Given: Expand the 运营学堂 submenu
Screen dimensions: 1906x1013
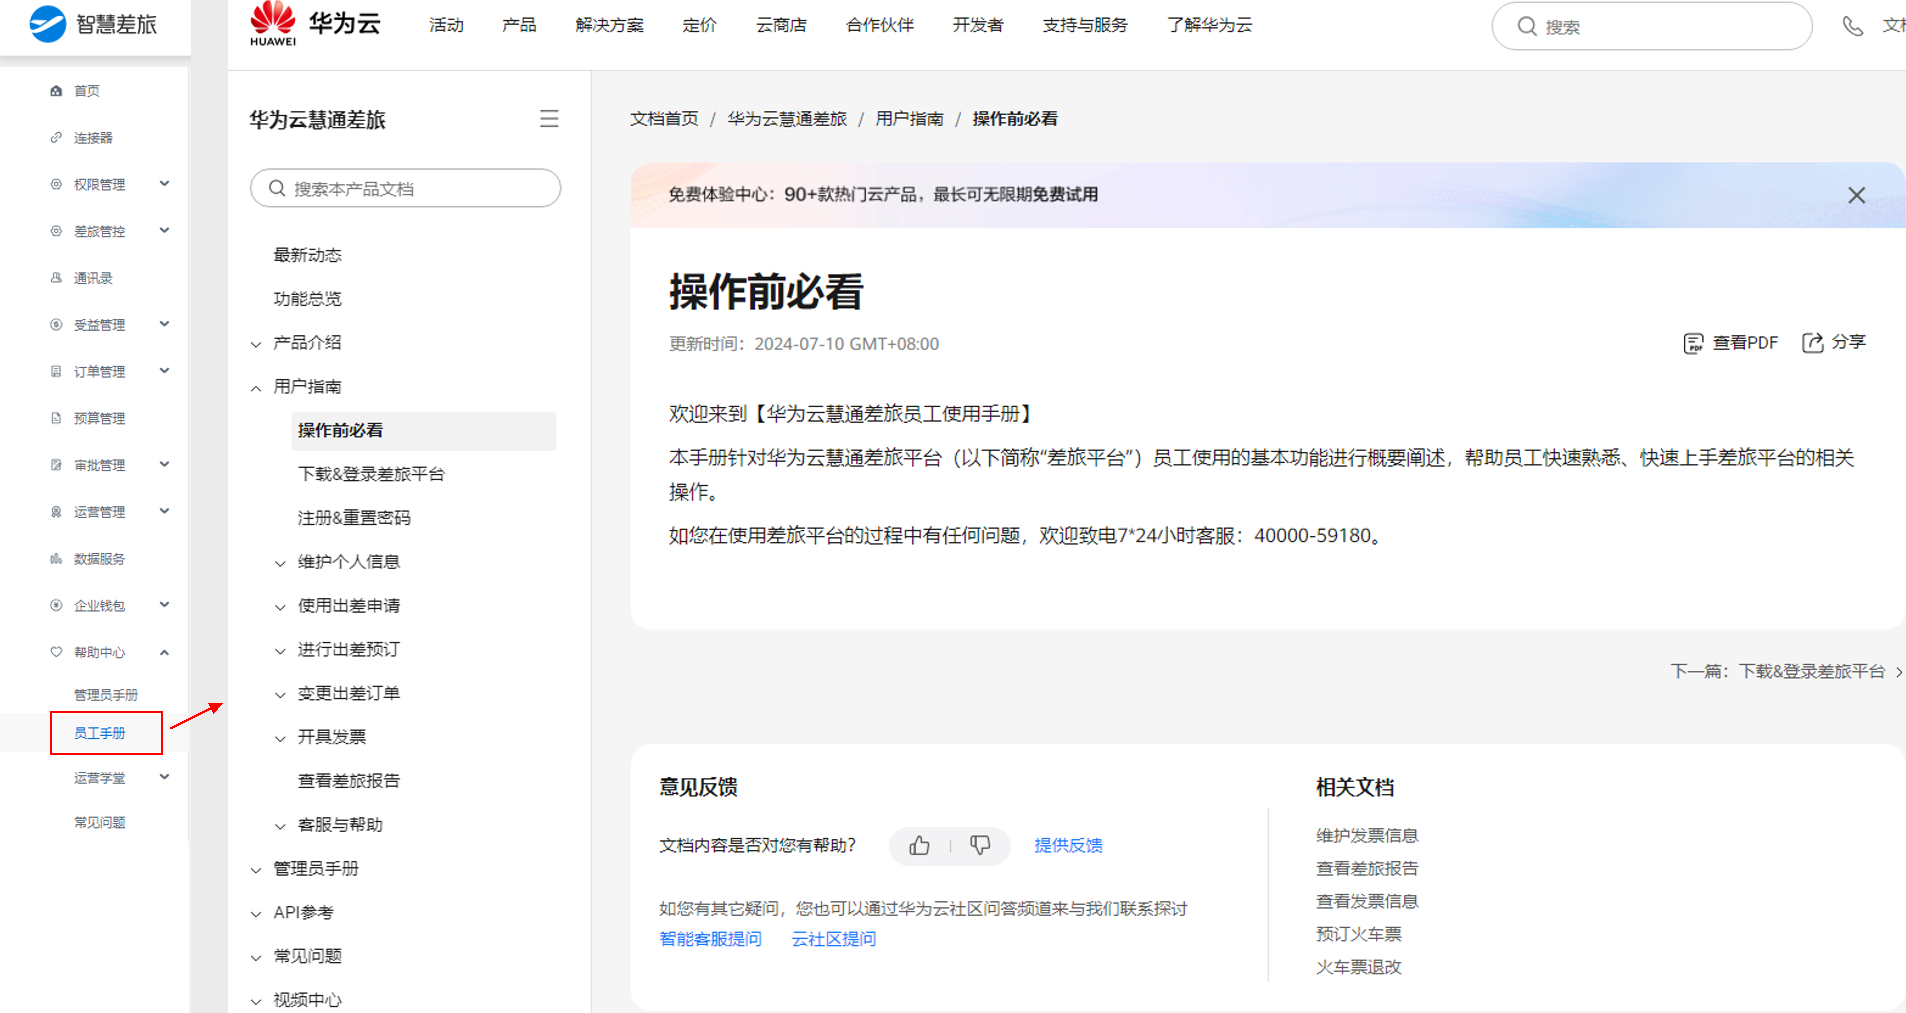Looking at the screenshot, I should pos(164,777).
